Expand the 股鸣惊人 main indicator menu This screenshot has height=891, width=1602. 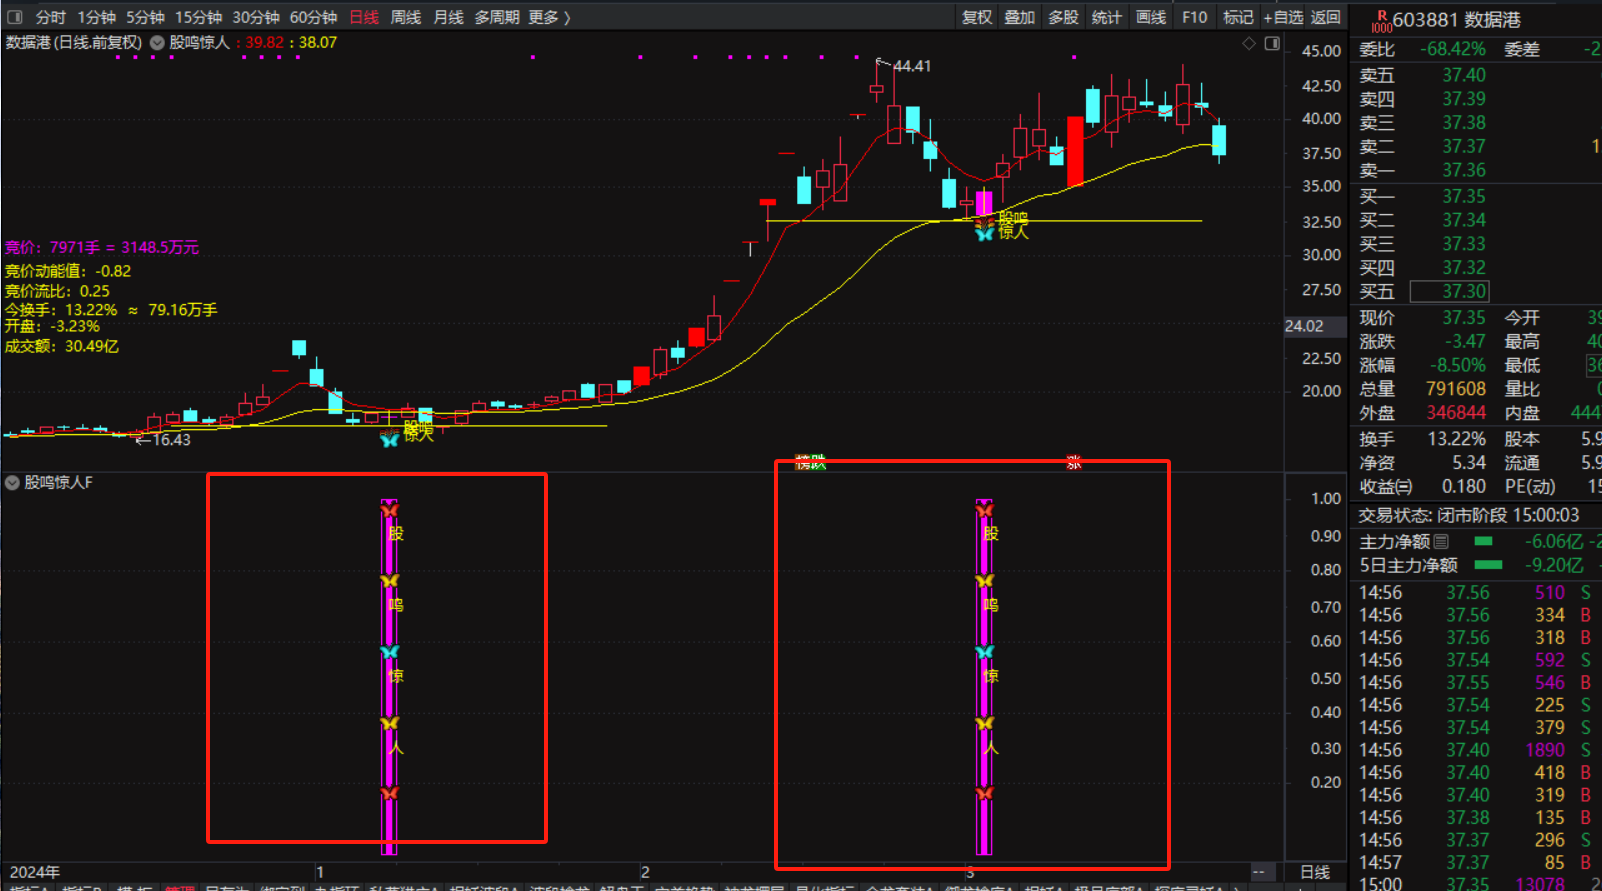157,43
